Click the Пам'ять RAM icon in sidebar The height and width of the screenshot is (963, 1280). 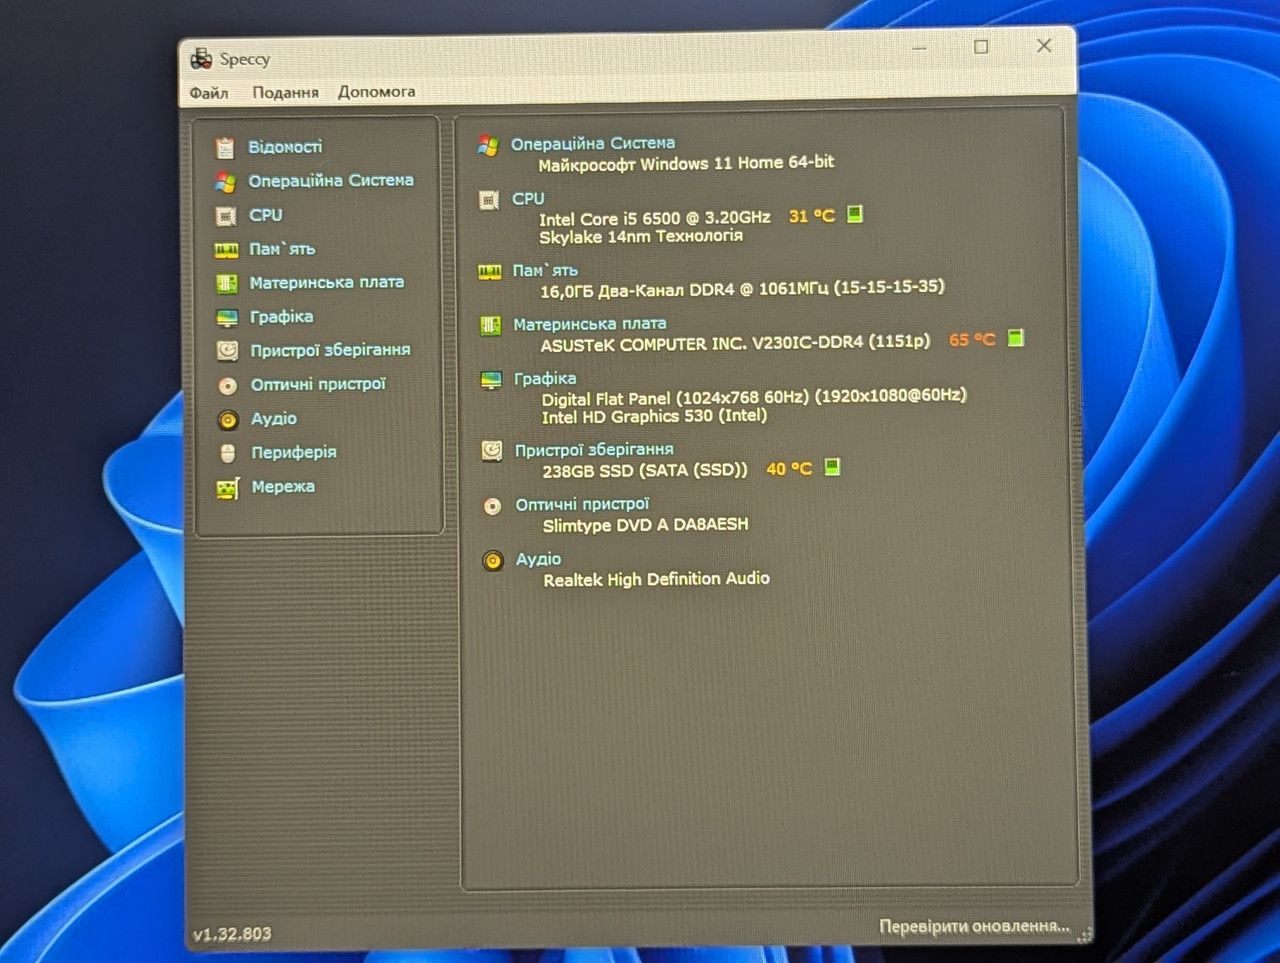(226, 250)
